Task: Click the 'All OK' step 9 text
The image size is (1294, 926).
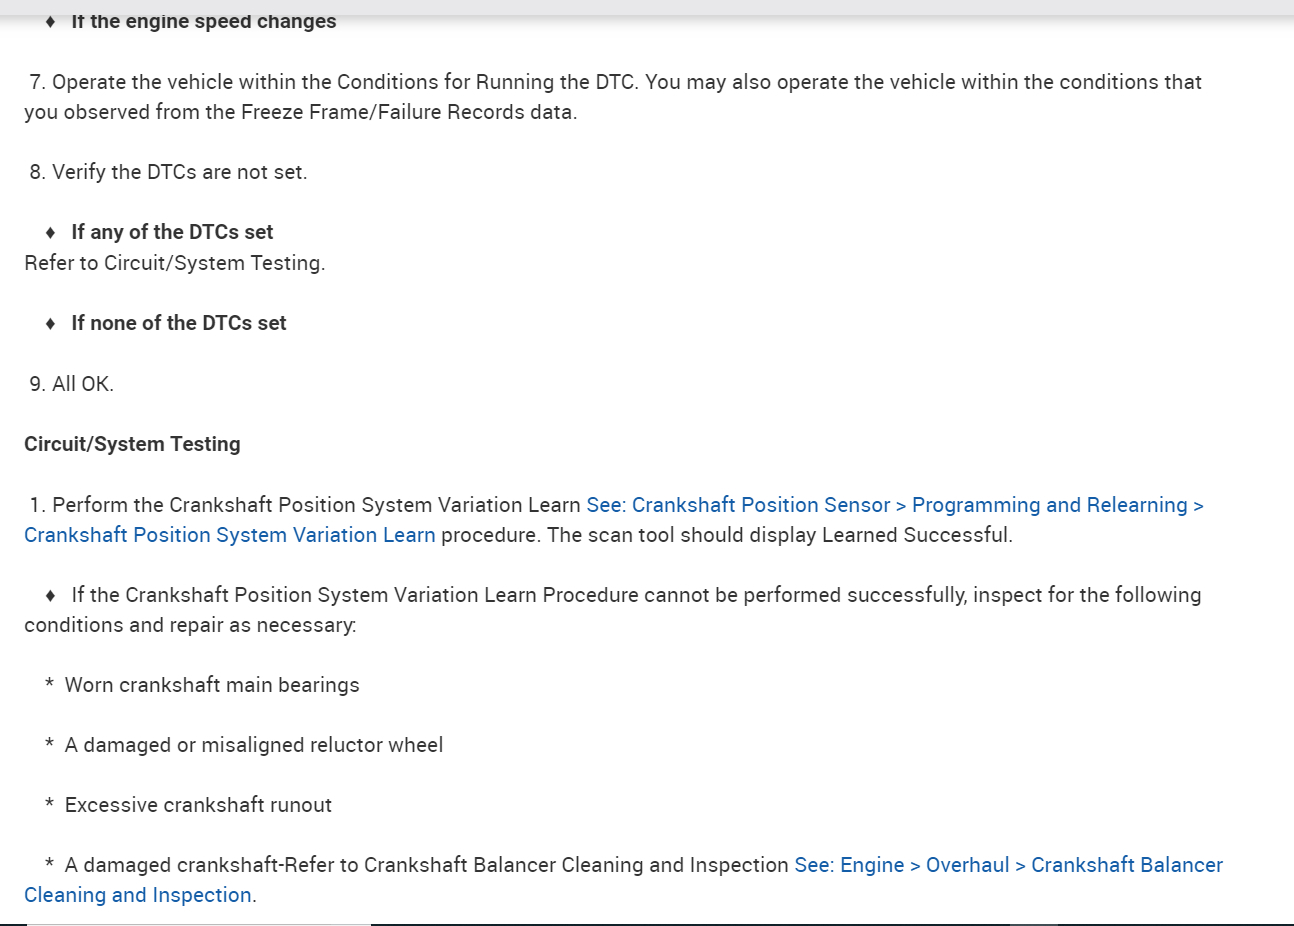Action: pos(82,384)
